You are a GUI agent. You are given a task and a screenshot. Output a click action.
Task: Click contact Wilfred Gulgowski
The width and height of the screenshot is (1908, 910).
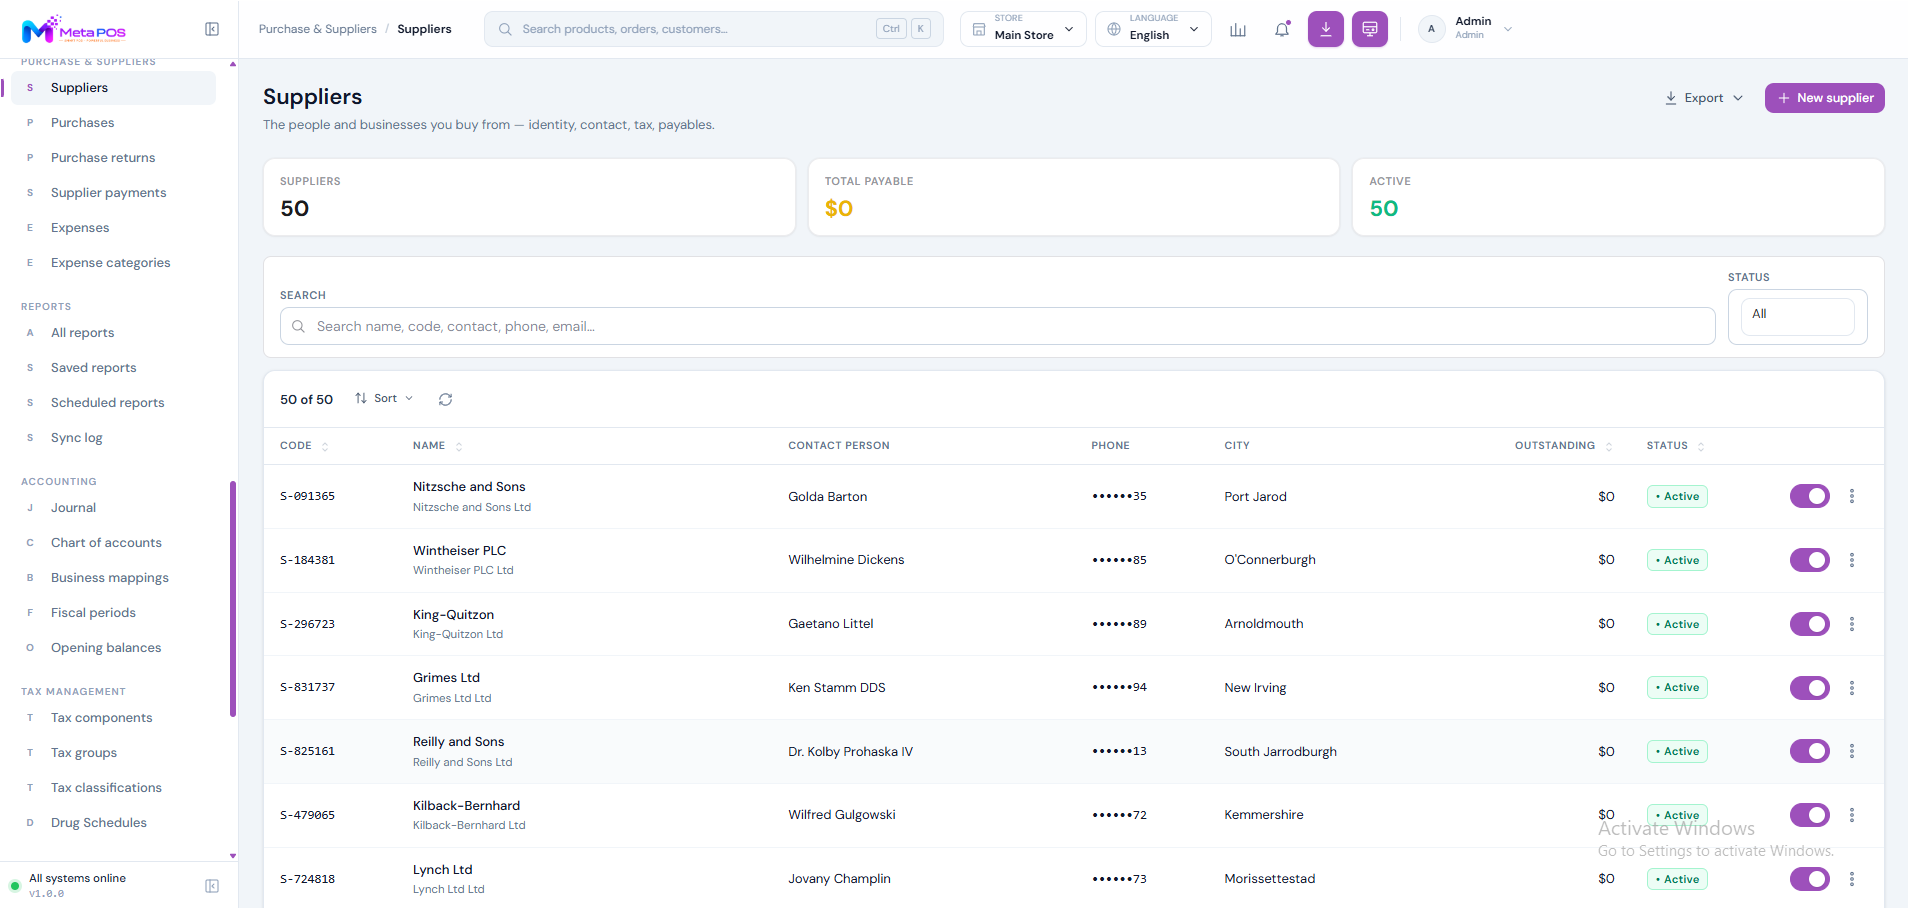coord(842,815)
